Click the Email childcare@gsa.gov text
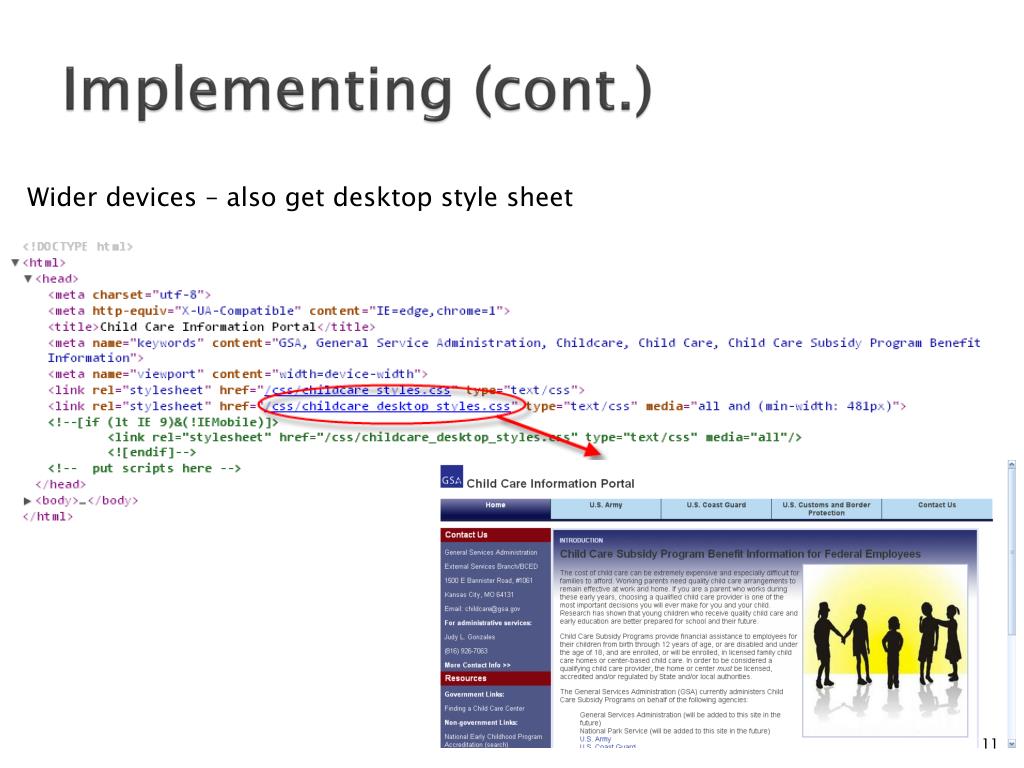This screenshot has height=768, width=1024. 482,609
